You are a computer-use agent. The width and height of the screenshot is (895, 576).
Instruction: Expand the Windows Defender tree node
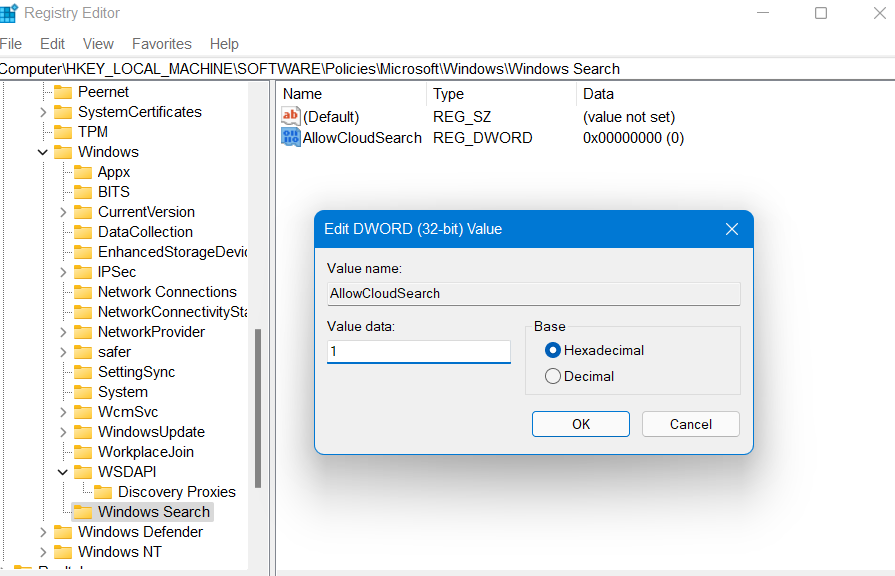pyautogui.click(x=43, y=532)
